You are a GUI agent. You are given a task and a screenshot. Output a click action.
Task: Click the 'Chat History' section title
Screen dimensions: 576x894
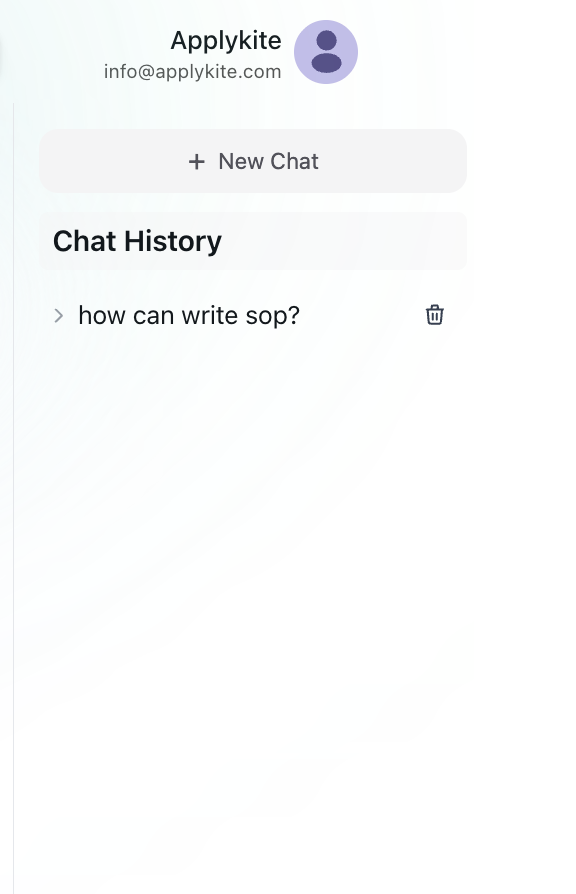(x=137, y=241)
